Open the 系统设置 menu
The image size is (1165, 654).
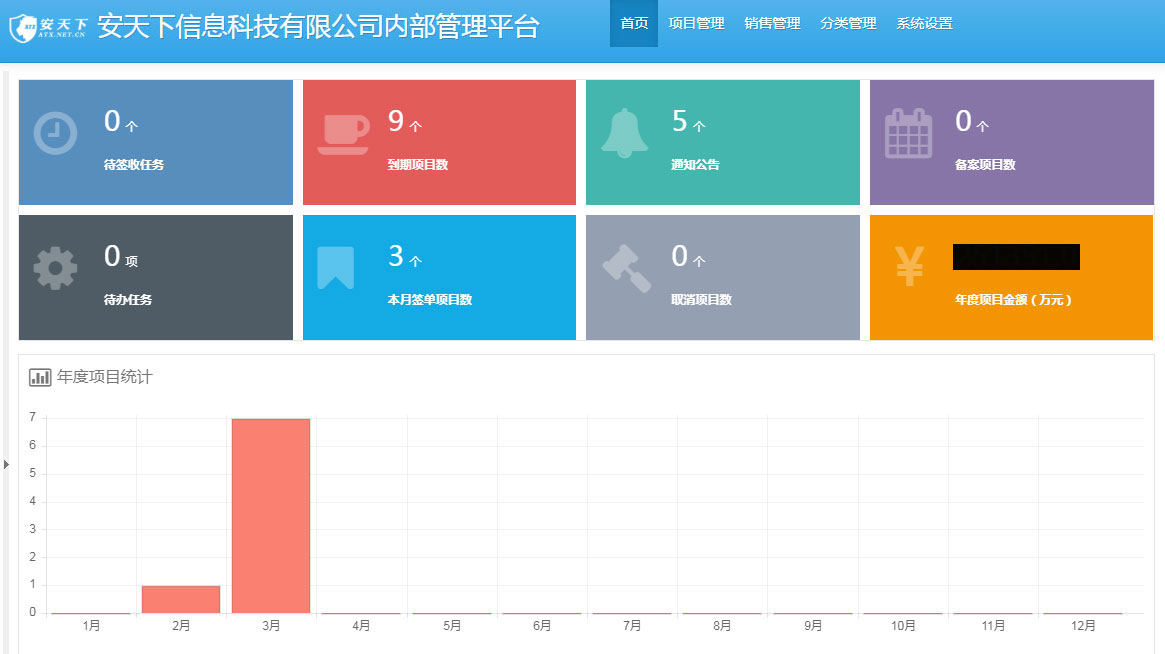point(924,23)
